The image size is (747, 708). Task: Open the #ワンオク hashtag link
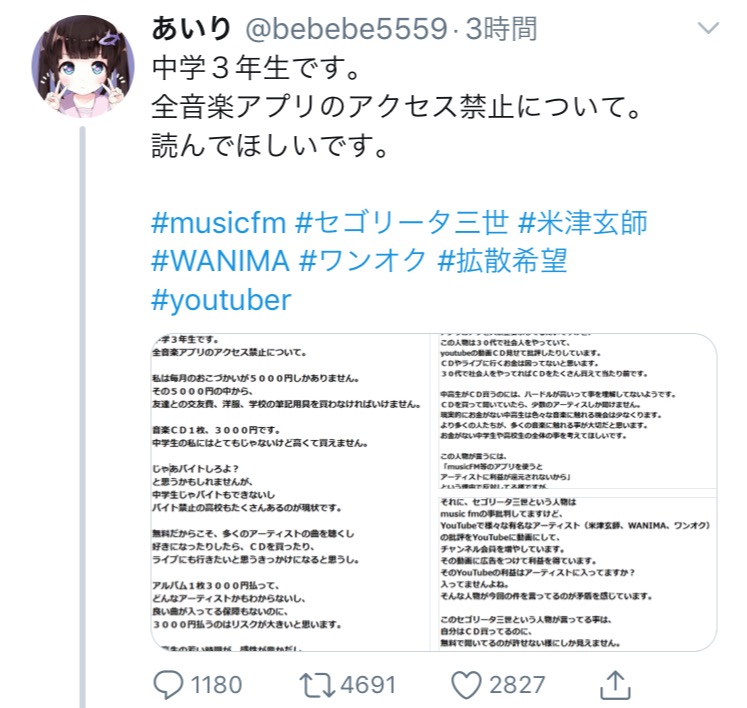[363, 261]
